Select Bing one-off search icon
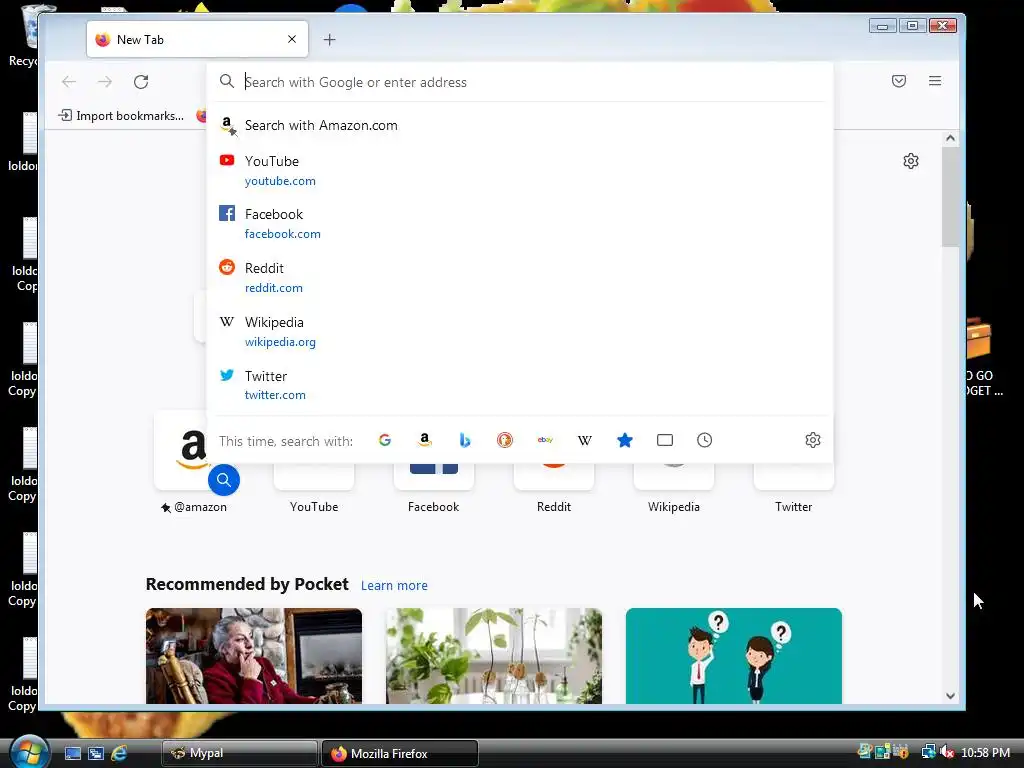The width and height of the screenshot is (1024, 768). [465, 440]
